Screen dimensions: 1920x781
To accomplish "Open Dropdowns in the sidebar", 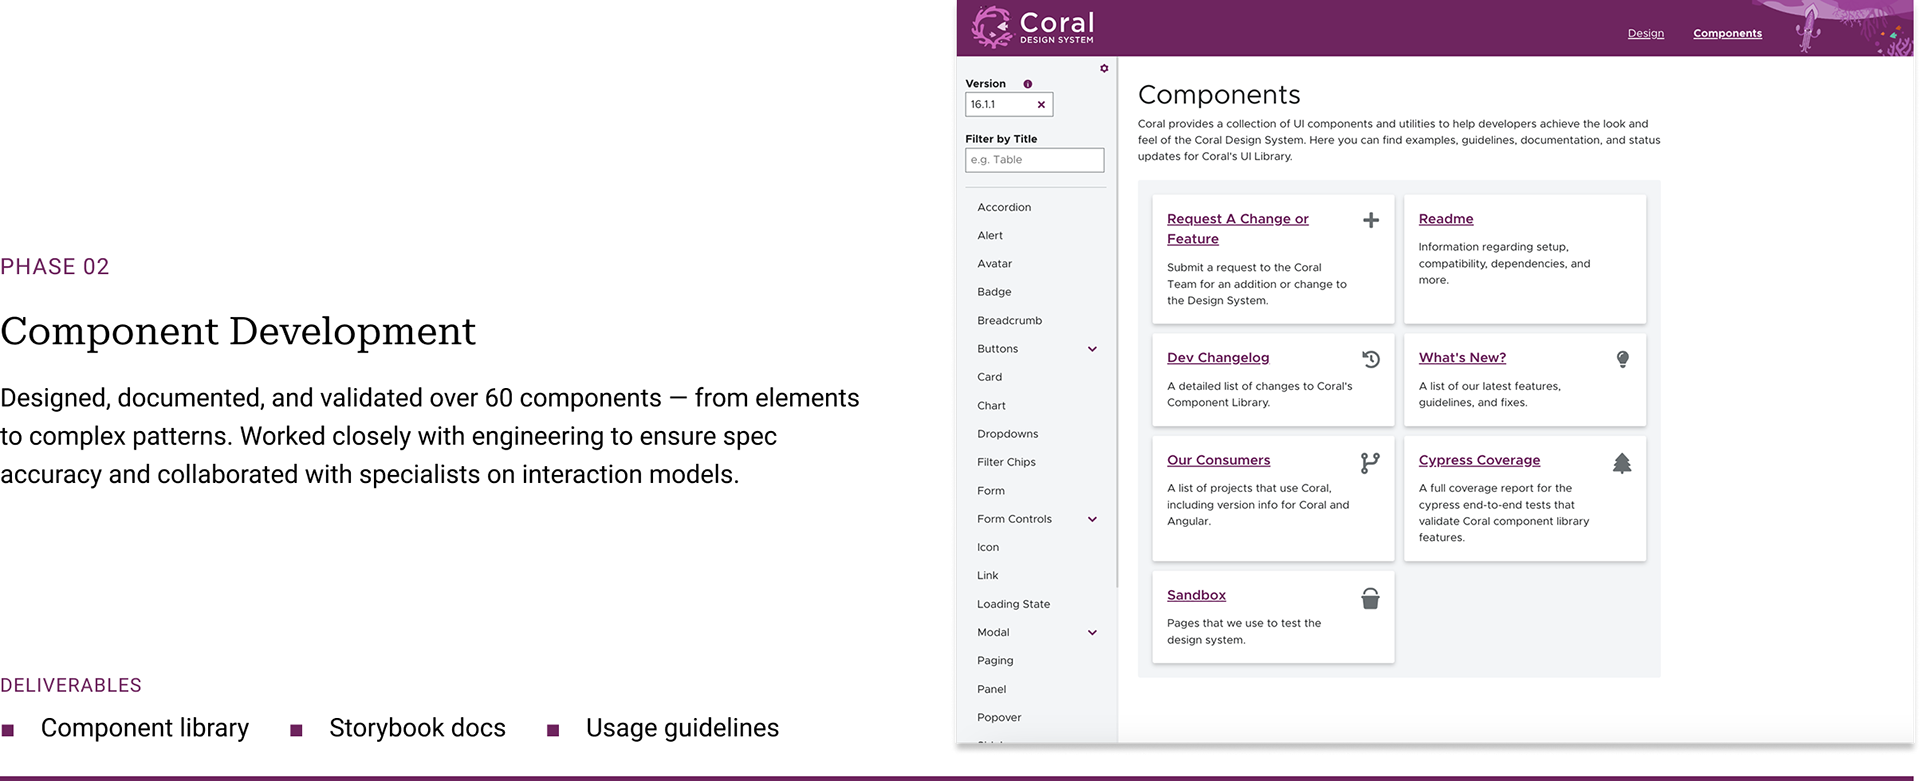I will tap(1007, 434).
